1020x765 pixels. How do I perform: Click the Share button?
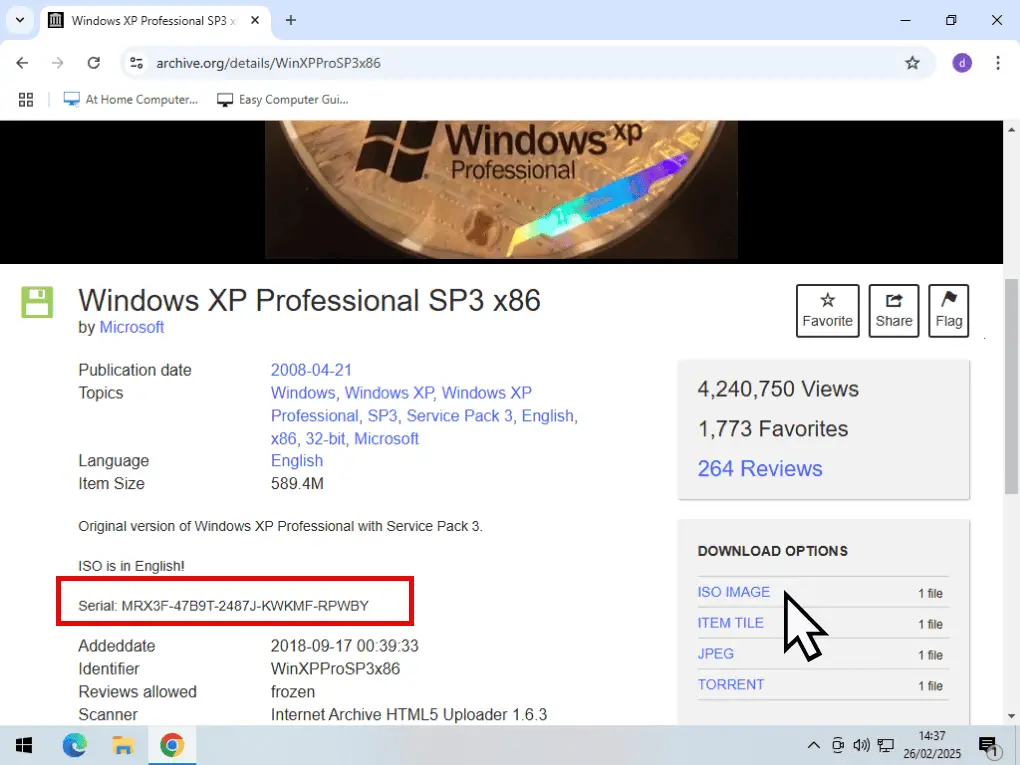[894, 310]
